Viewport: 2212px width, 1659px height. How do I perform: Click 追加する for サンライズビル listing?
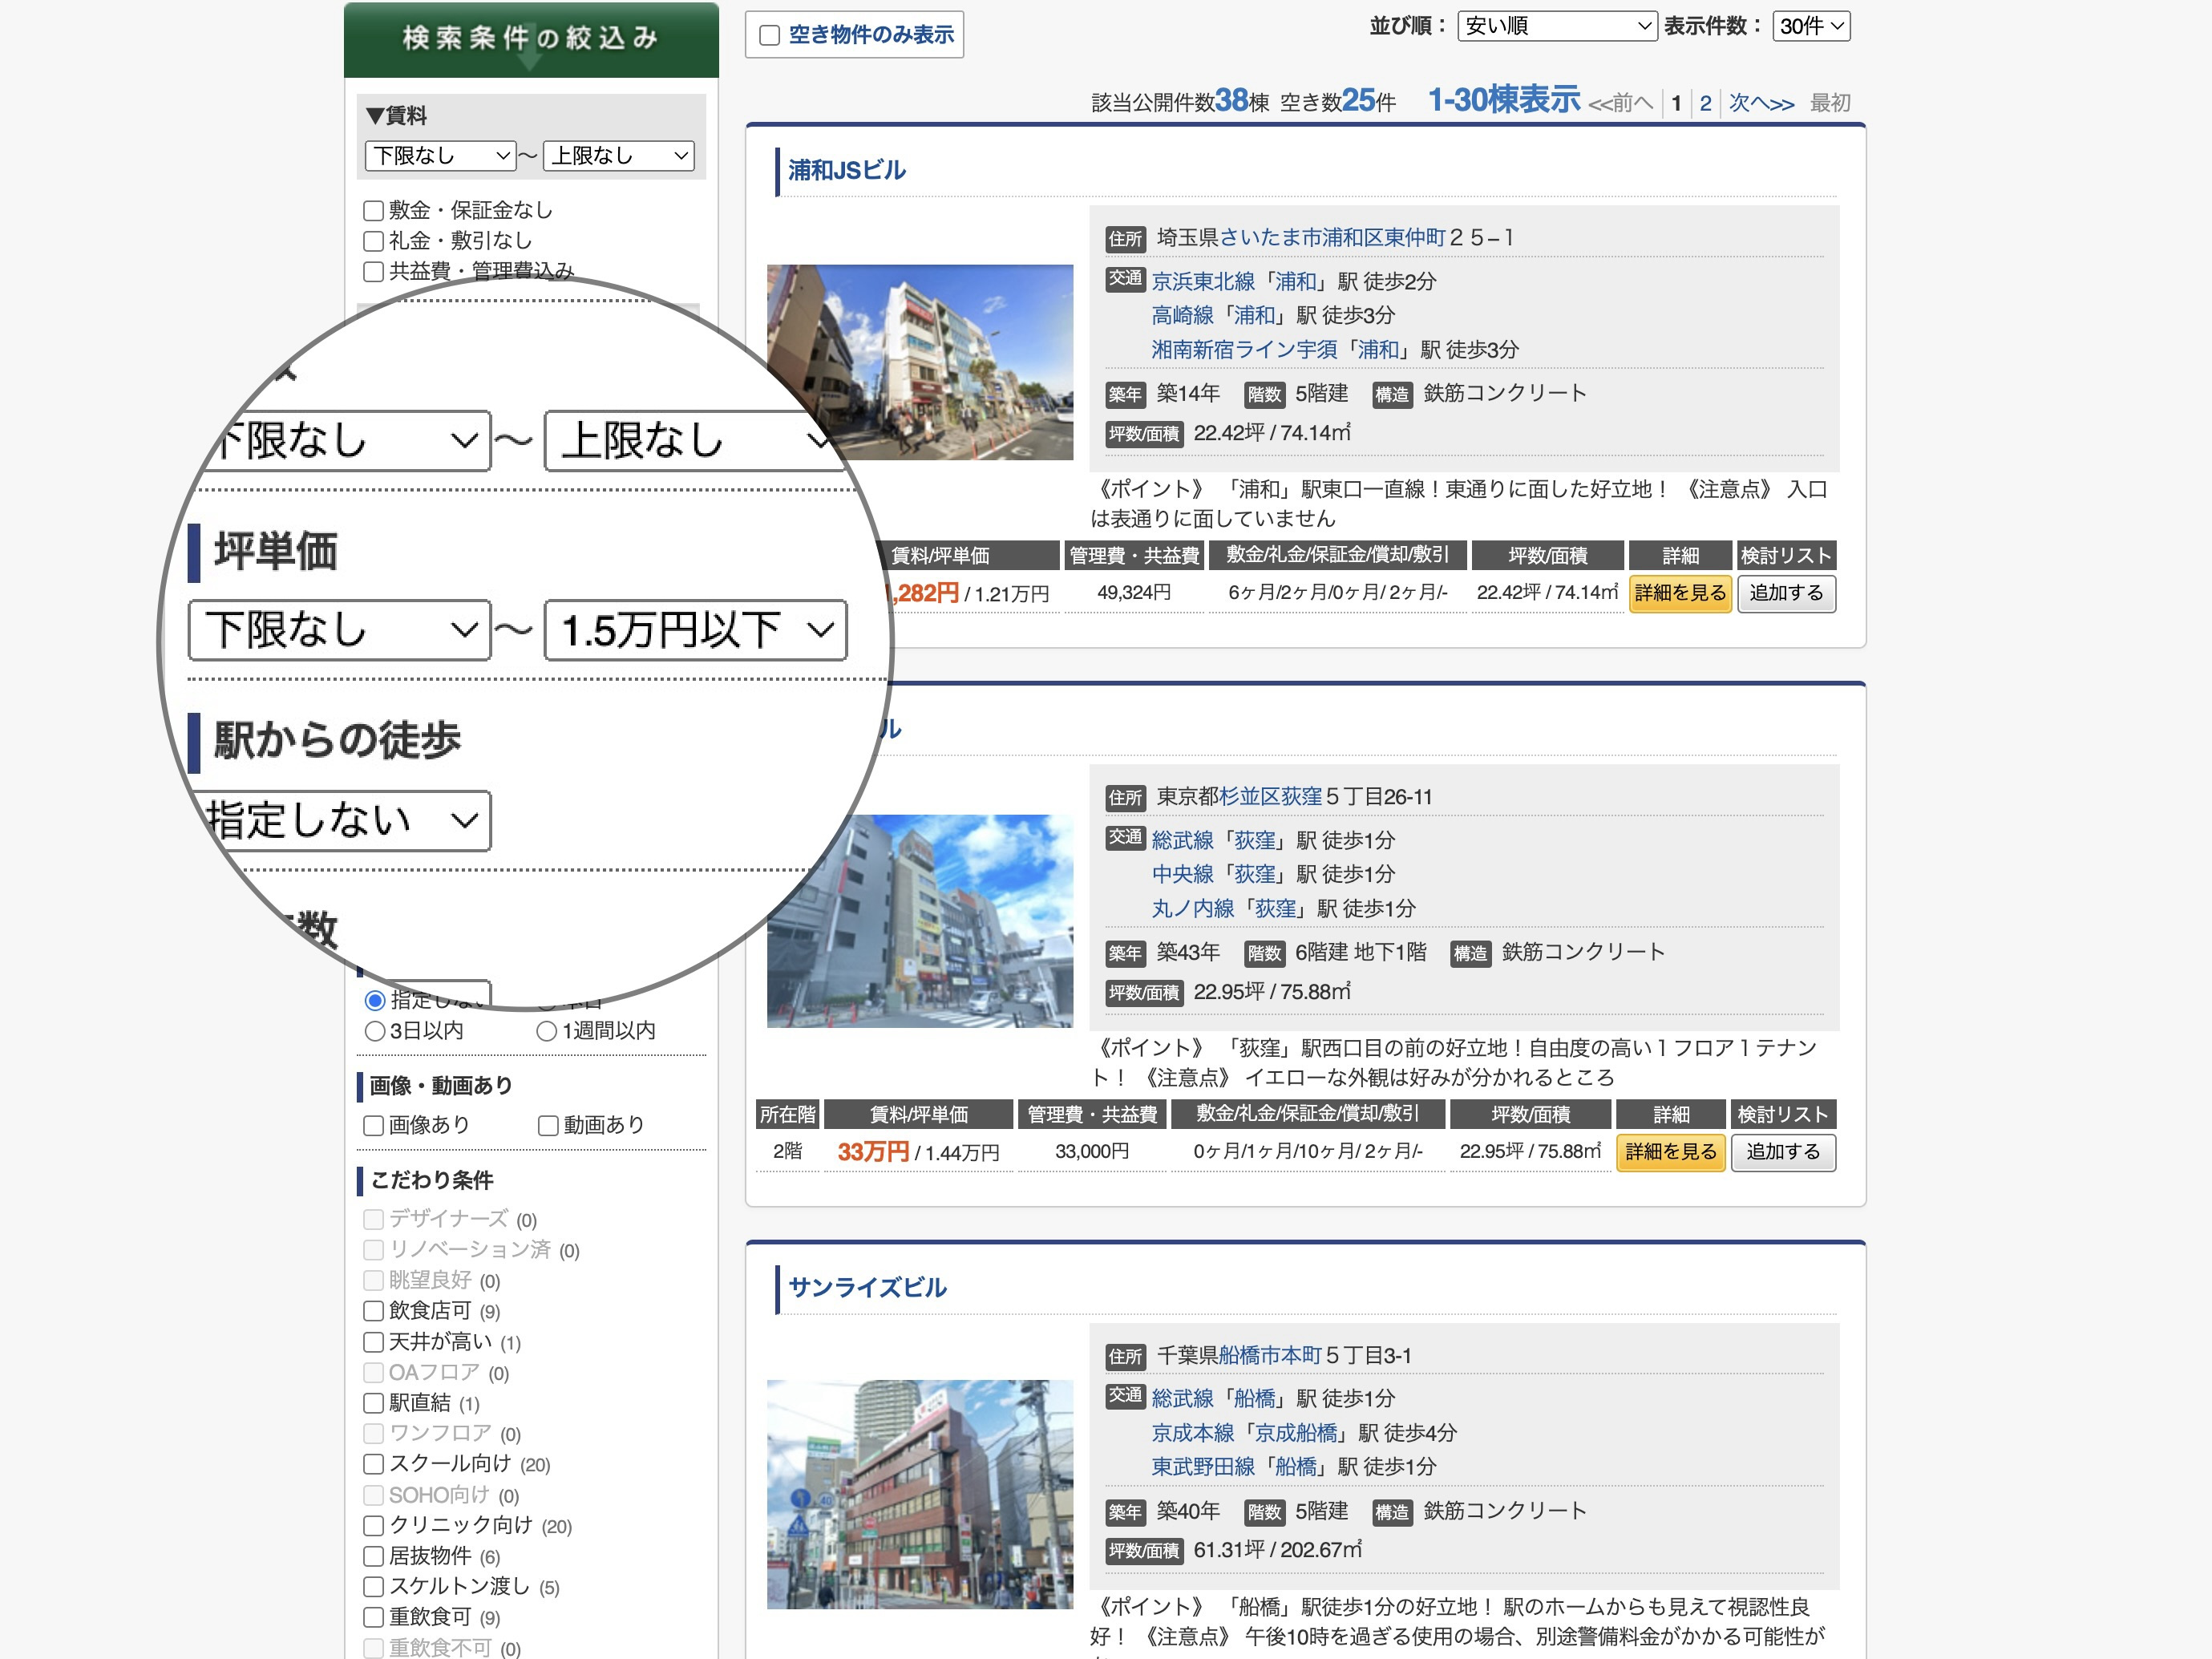1786,1655
